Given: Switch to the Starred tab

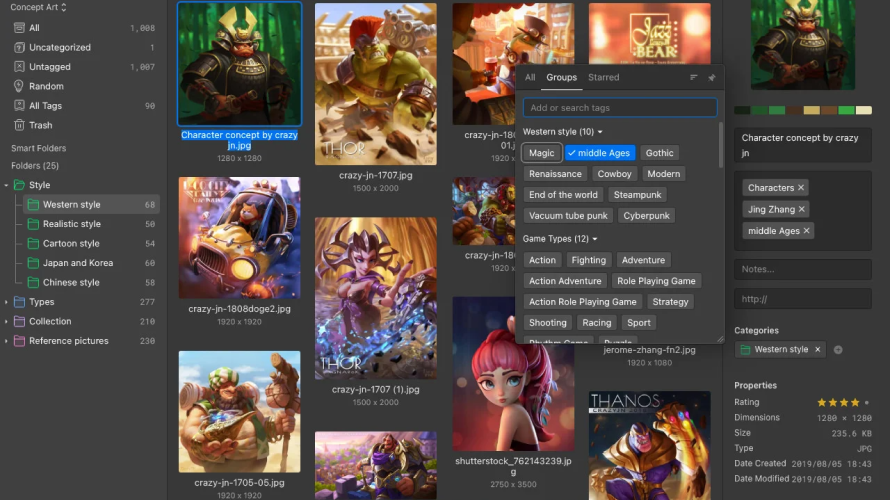Looking at the screenshot, I should 603,77.
